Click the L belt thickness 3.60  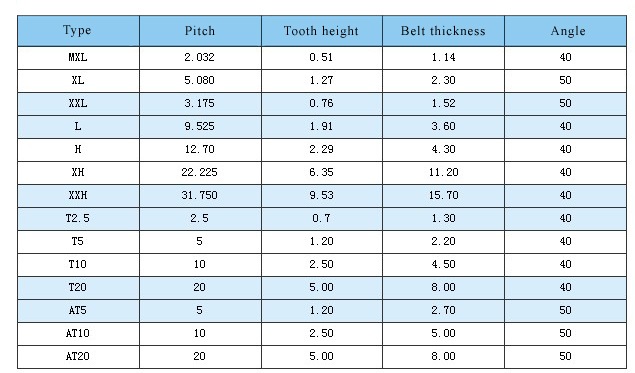click(x=443, y=127)
